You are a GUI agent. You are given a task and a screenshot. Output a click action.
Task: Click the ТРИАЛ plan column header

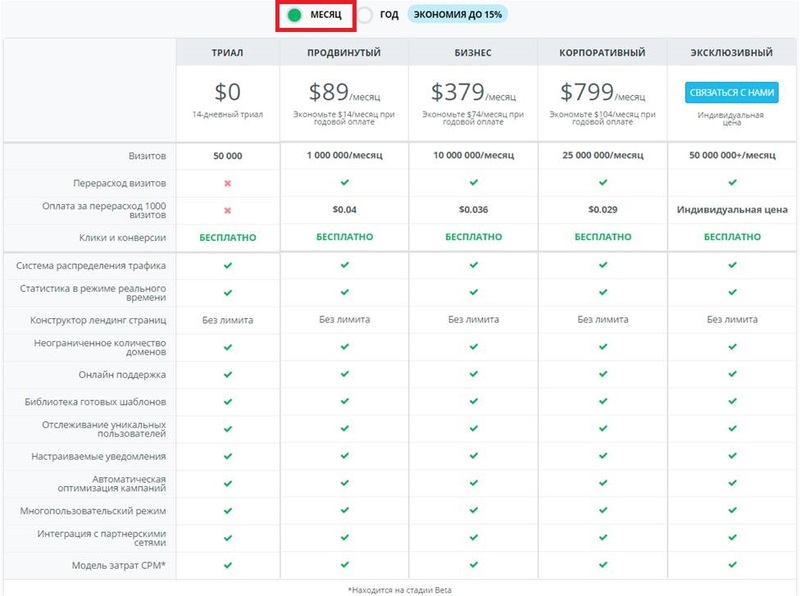pos(228,53)
